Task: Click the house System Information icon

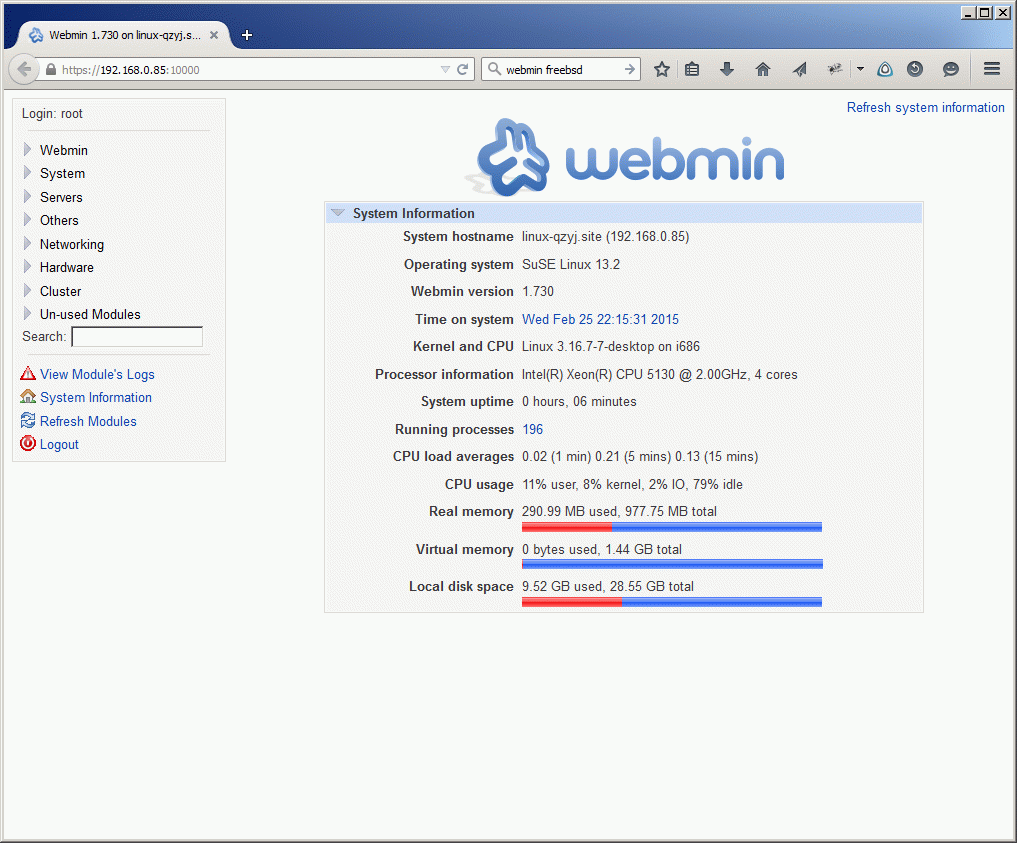Action: tap(28, 396)
